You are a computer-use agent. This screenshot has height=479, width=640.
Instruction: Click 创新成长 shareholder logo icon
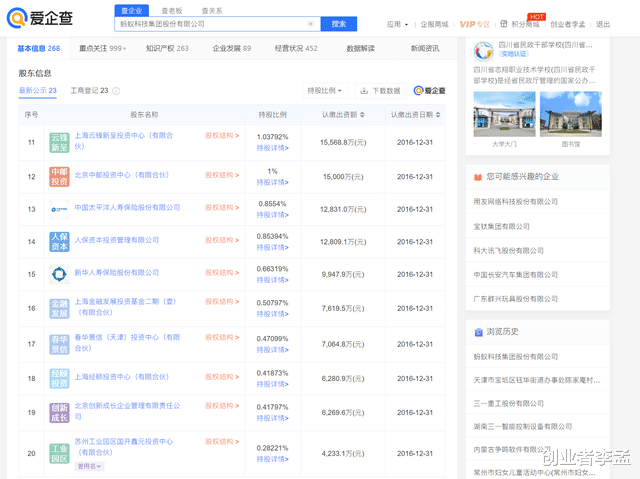pyautogui.click(x=59, y=412)
